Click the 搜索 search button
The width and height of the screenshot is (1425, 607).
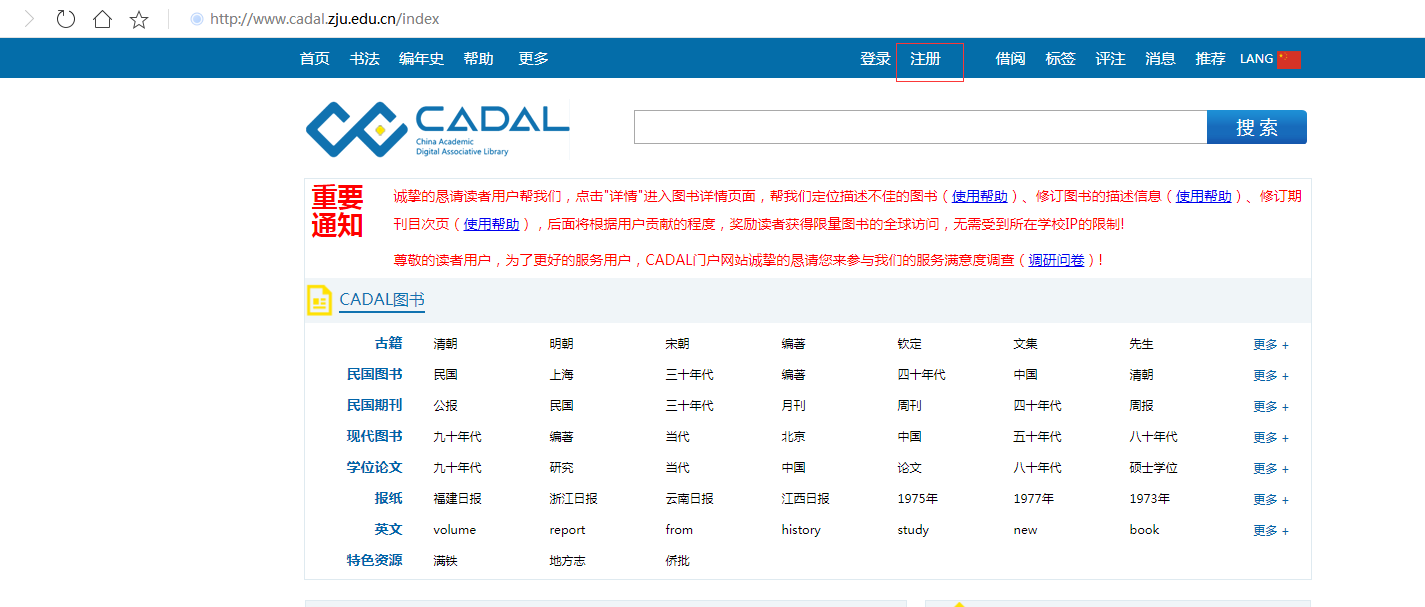(x=1256, y=127)
